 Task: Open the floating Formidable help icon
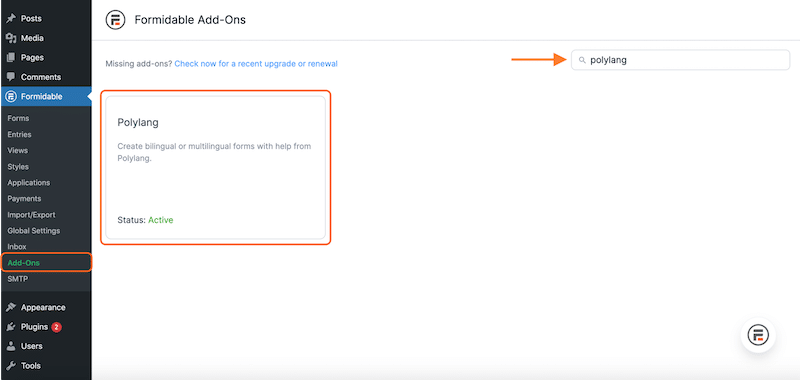(758, 335)
